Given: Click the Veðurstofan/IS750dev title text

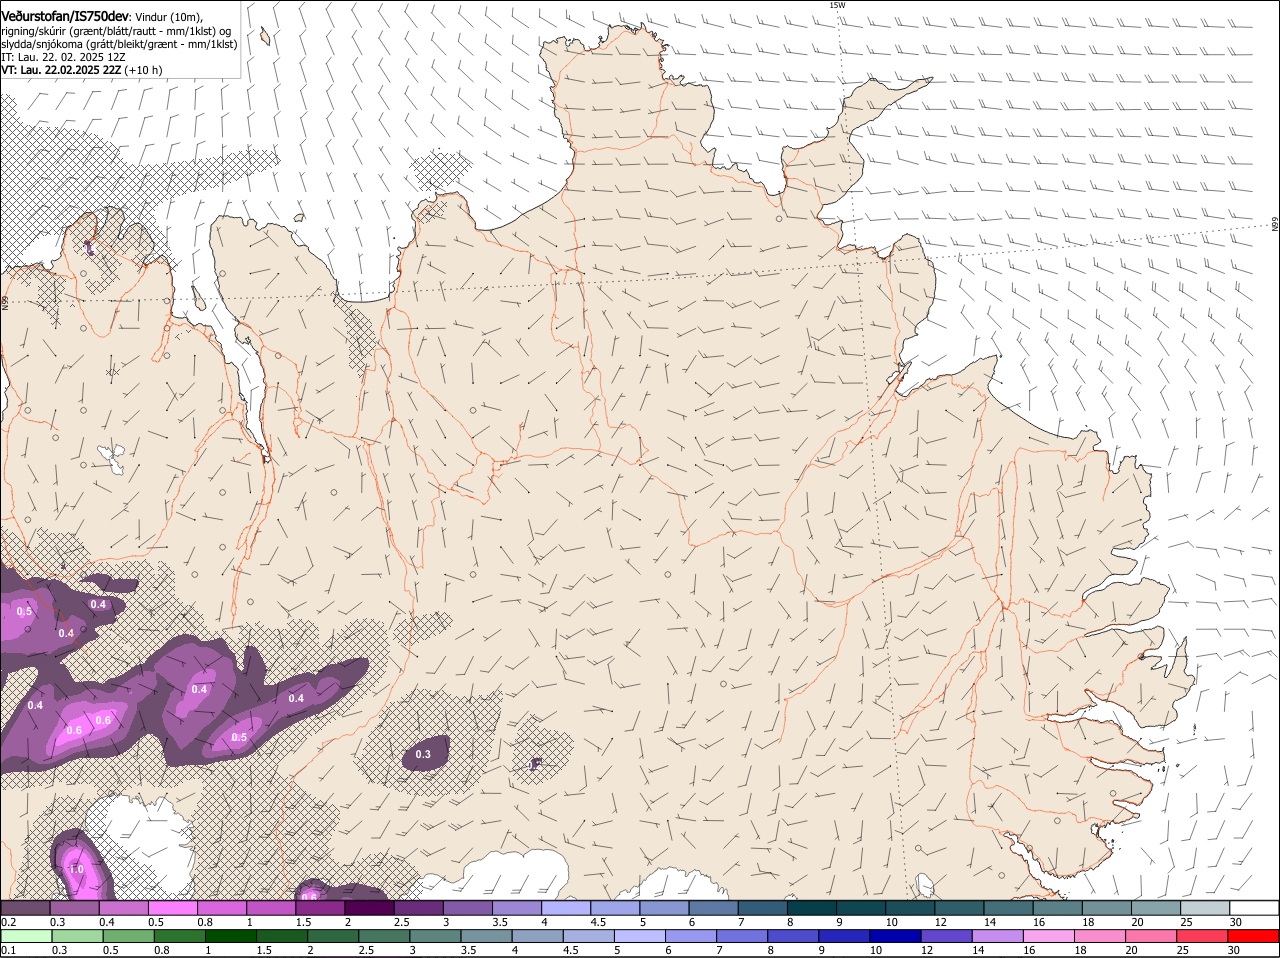Looking at the screenshot, I should coord(65,16).
